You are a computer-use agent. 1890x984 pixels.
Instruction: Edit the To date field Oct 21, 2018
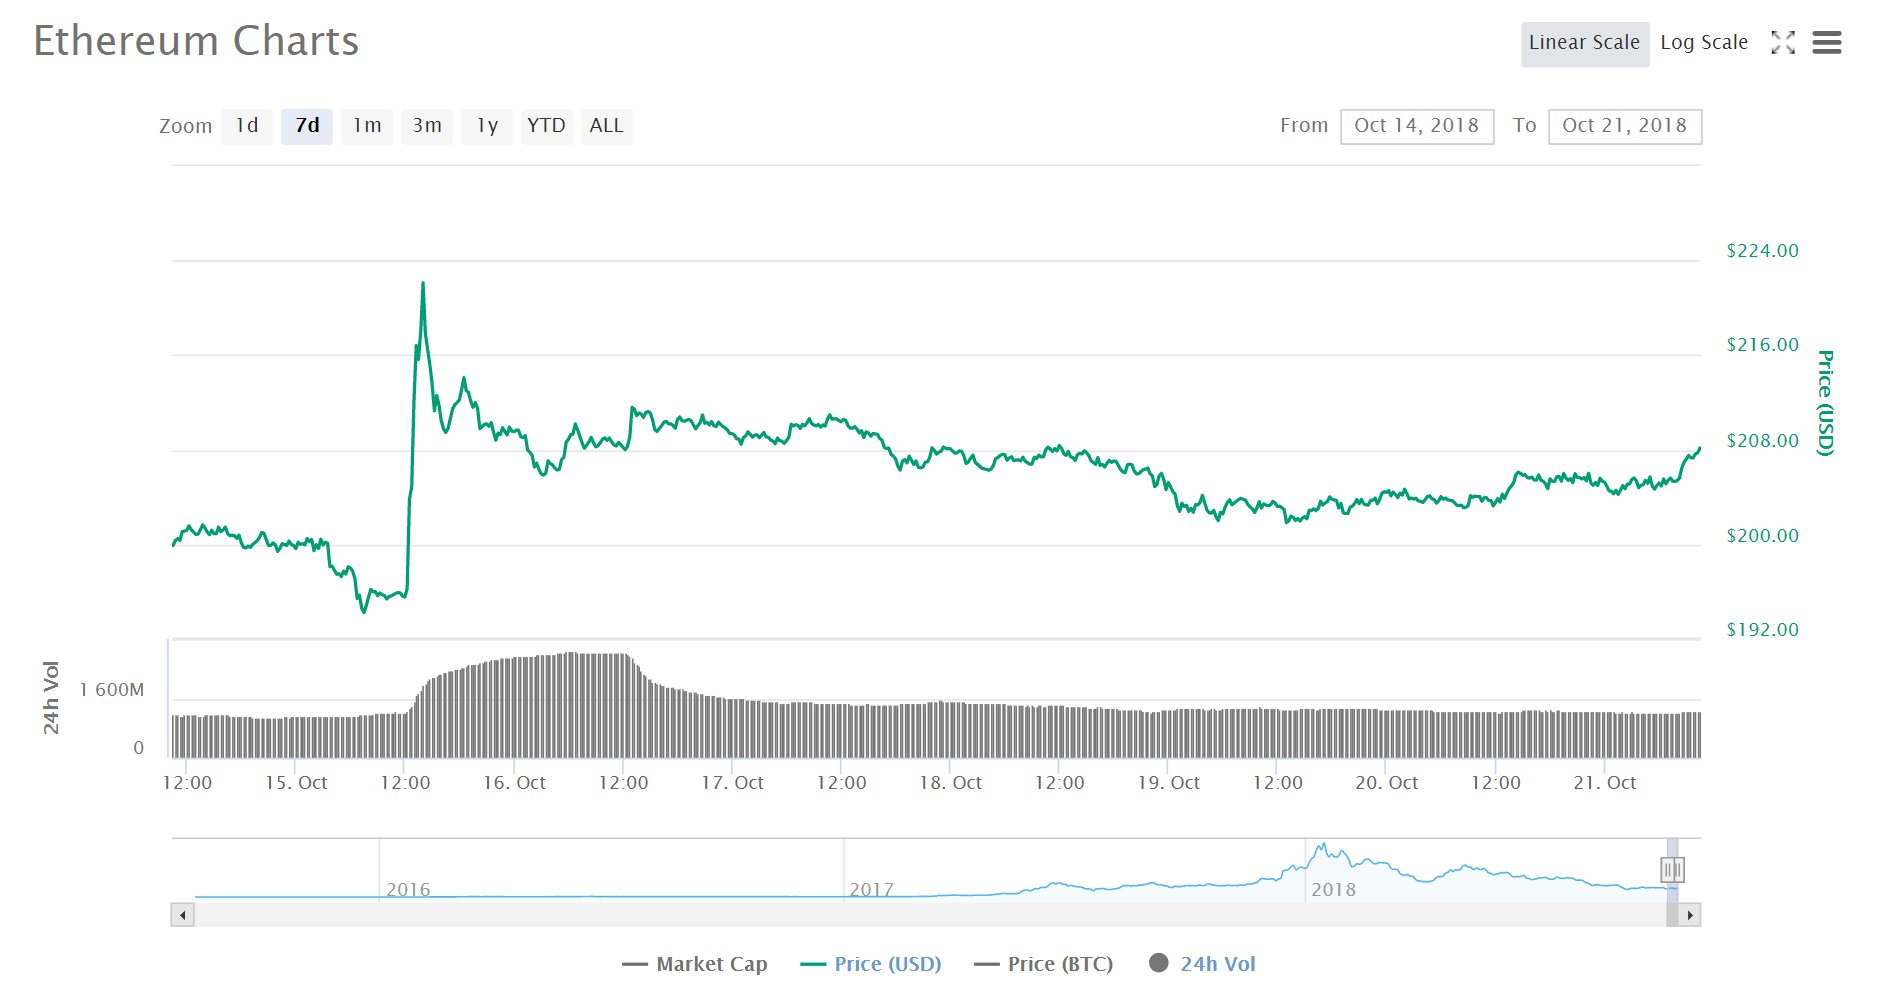click(x=1625, y=126)
